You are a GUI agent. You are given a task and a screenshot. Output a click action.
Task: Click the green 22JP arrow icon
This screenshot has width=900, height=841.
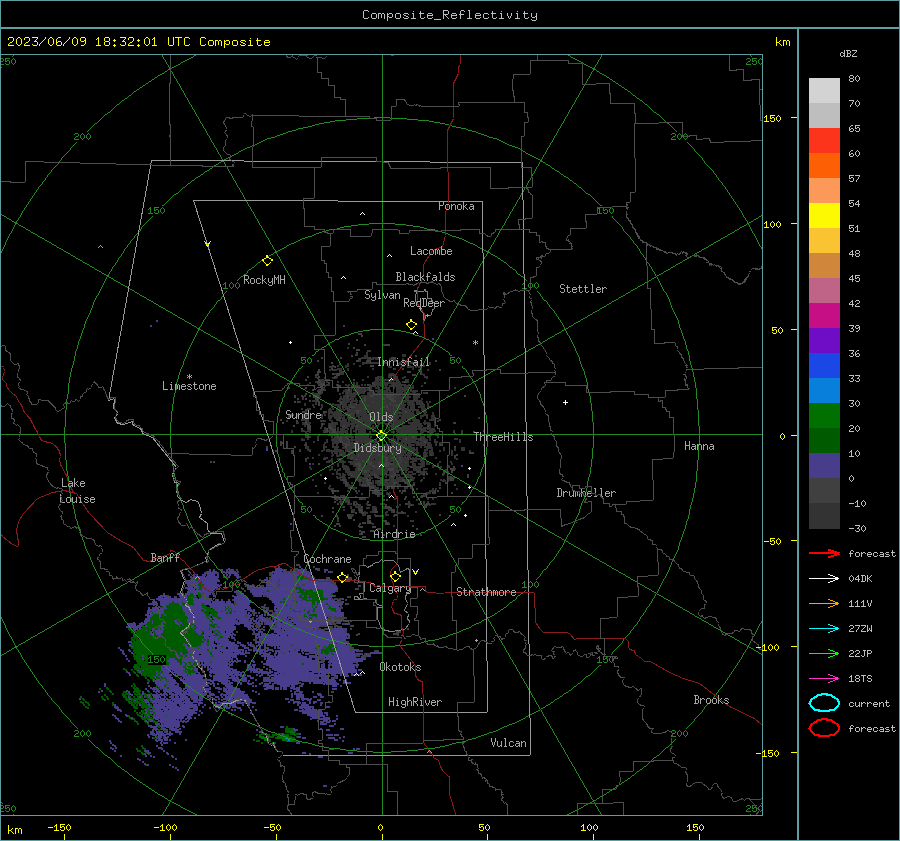click(824, 653)
